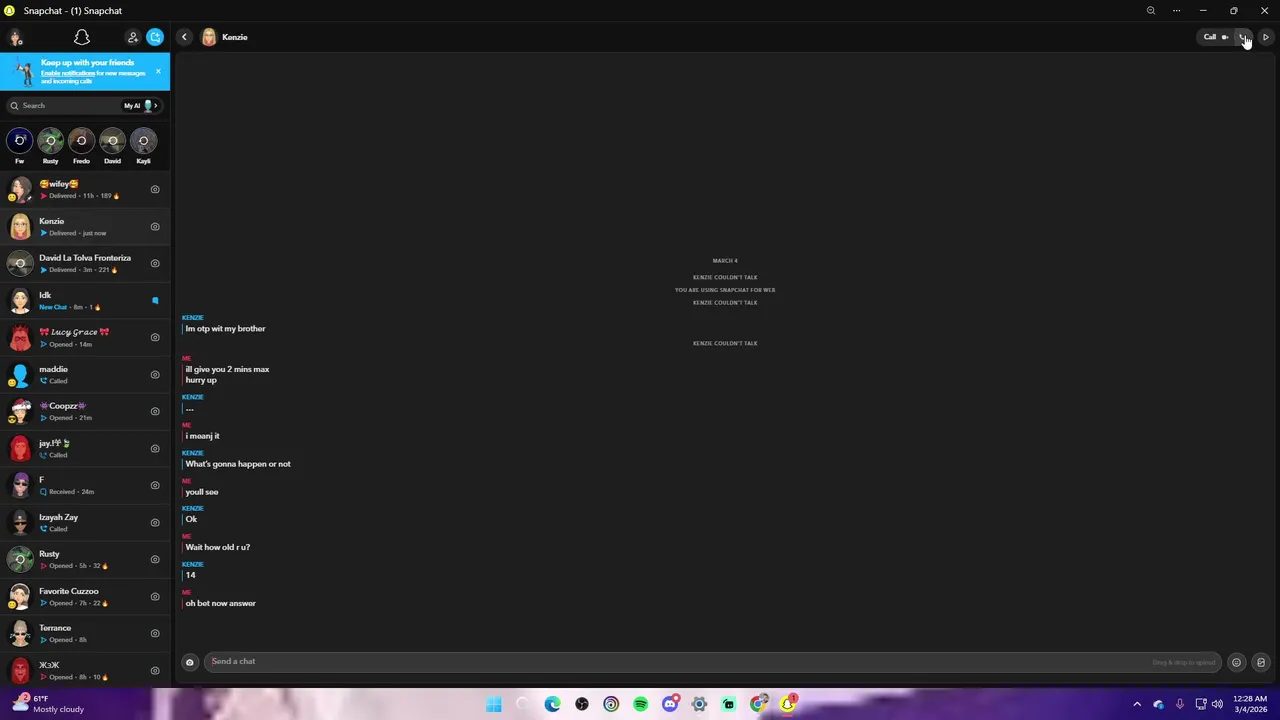The height and width of the screenshot is (720, 1280).
Task: Focus the Send a chat input field
Action: (714, 661)
